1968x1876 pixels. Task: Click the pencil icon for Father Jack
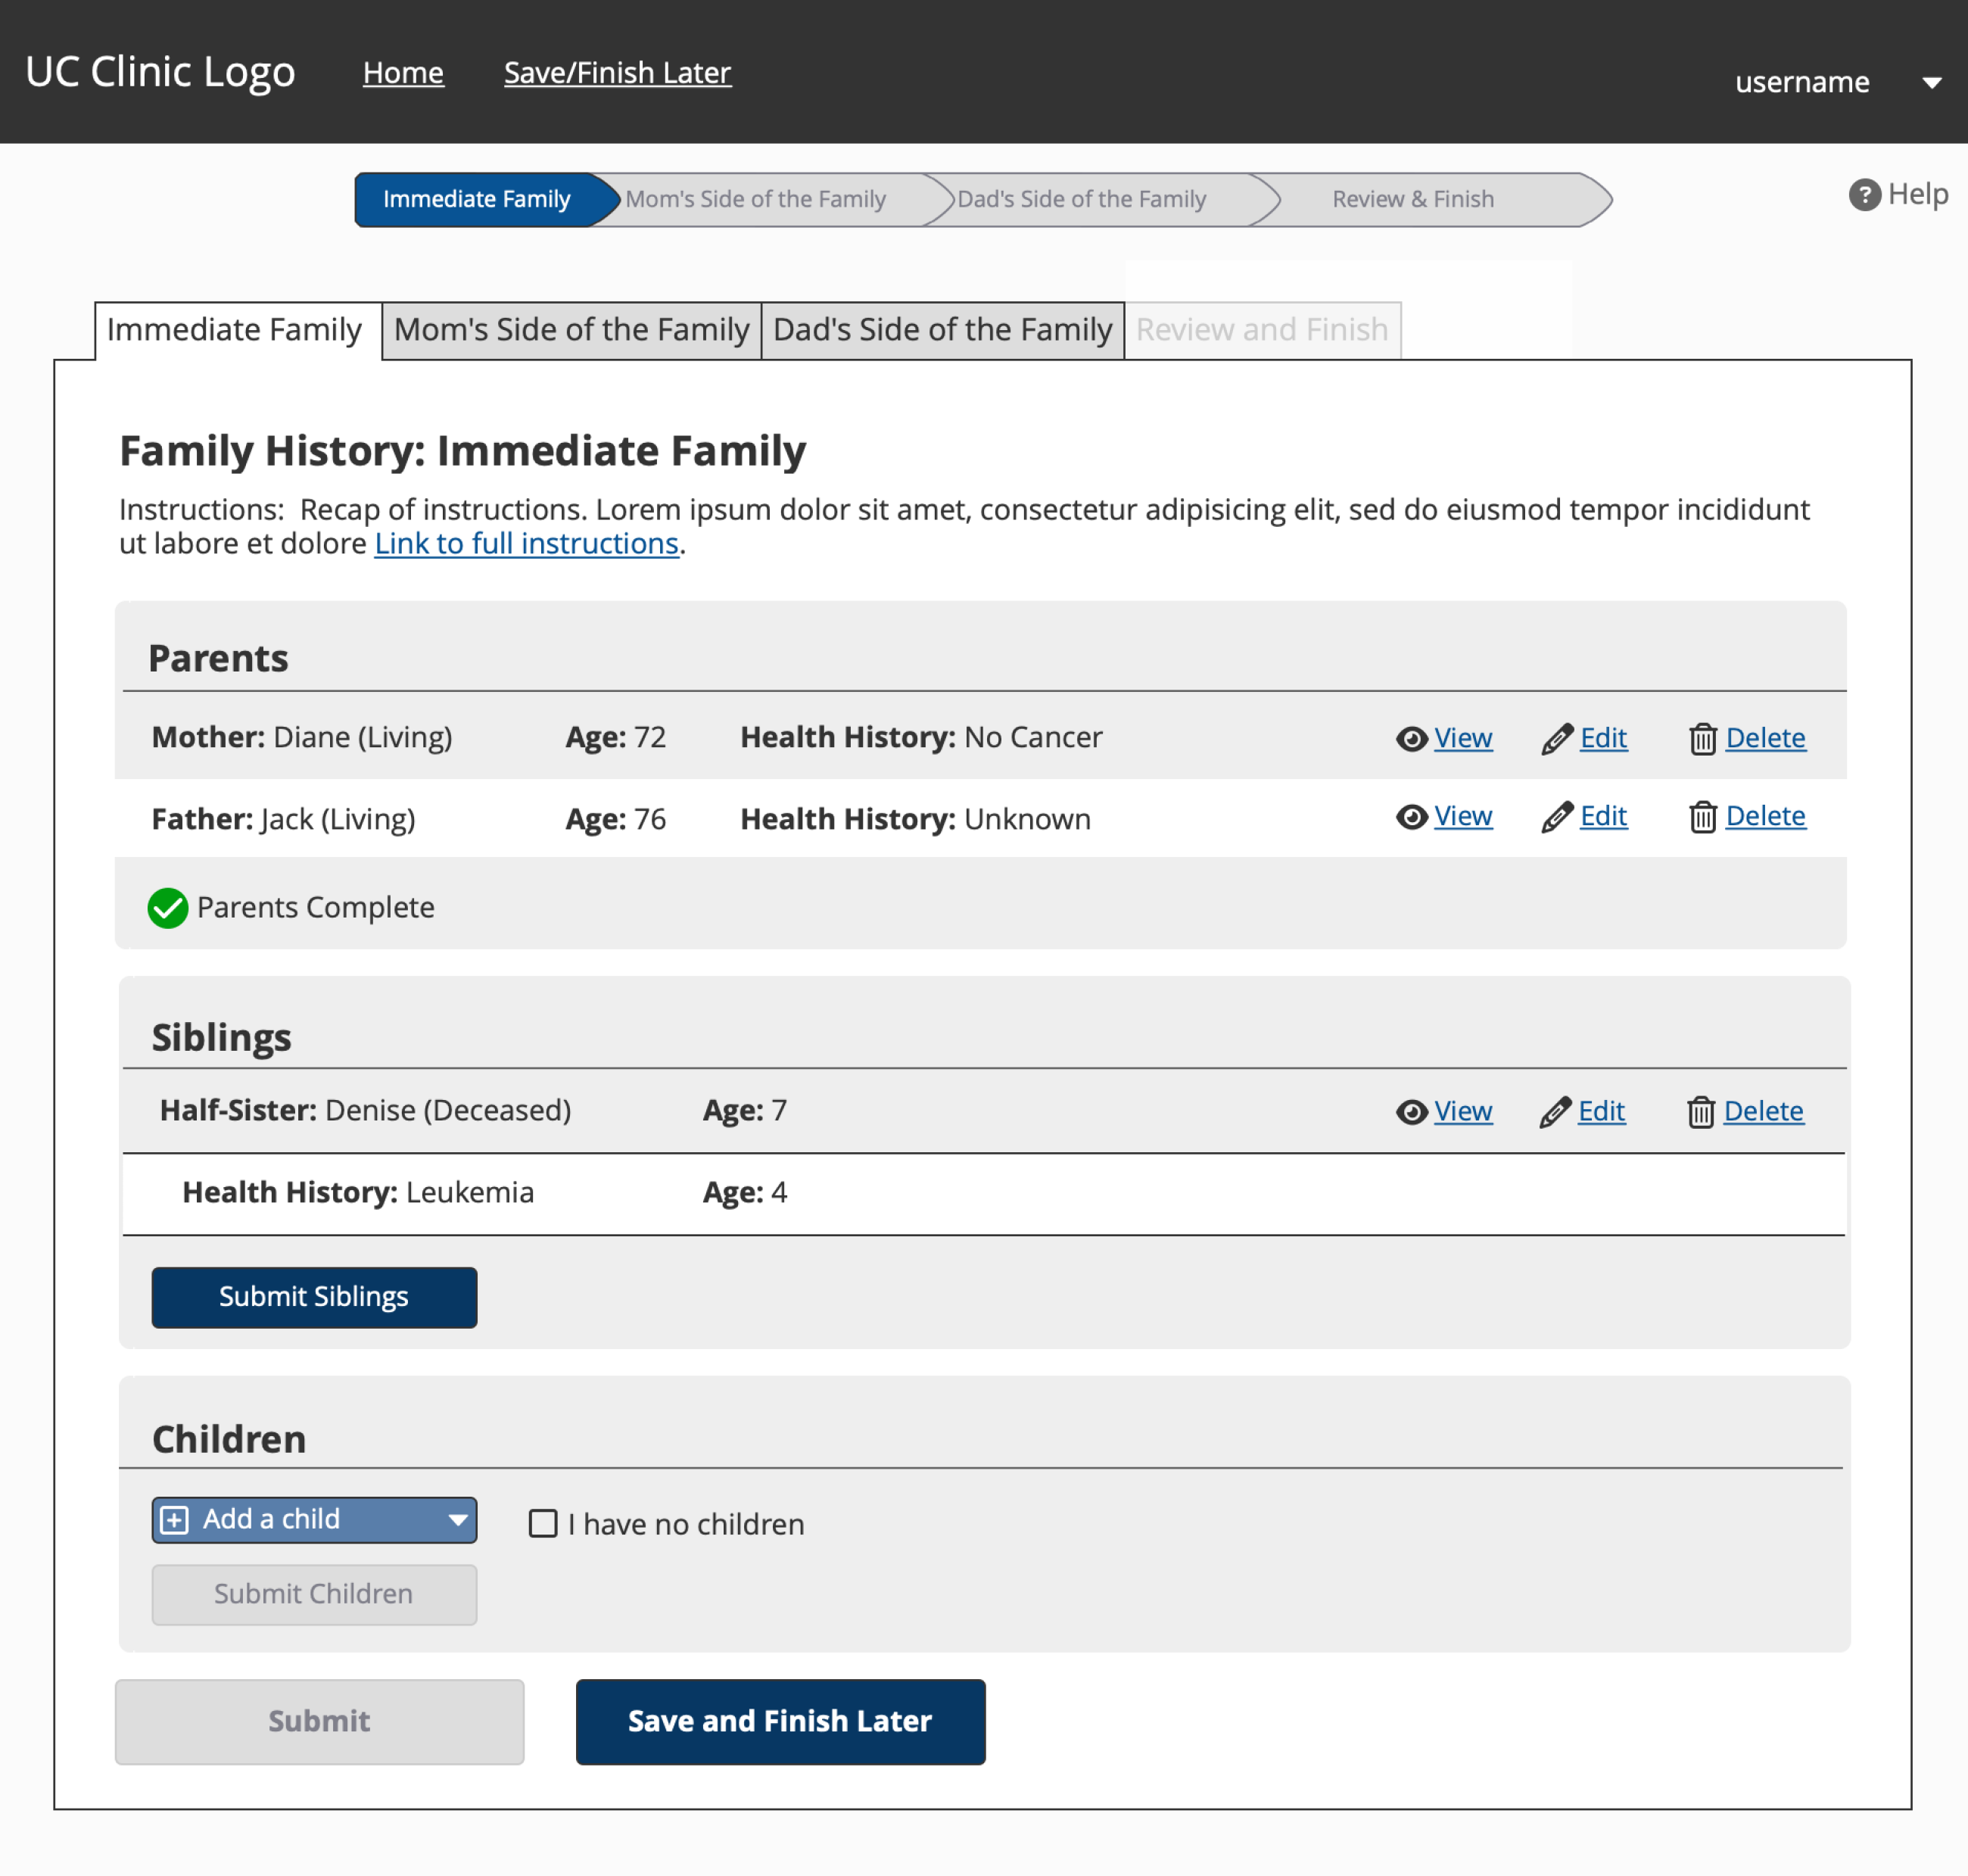pyautogui.click(x=1557, y=817)
